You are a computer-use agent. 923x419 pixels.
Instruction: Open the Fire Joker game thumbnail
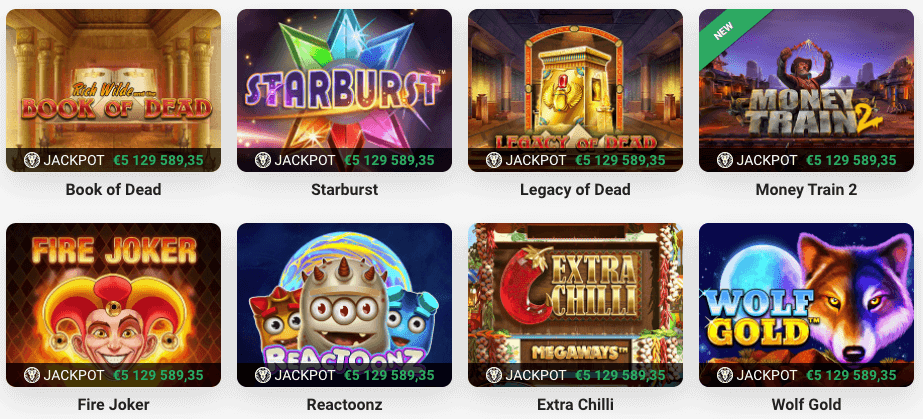[x=114, y=305]
